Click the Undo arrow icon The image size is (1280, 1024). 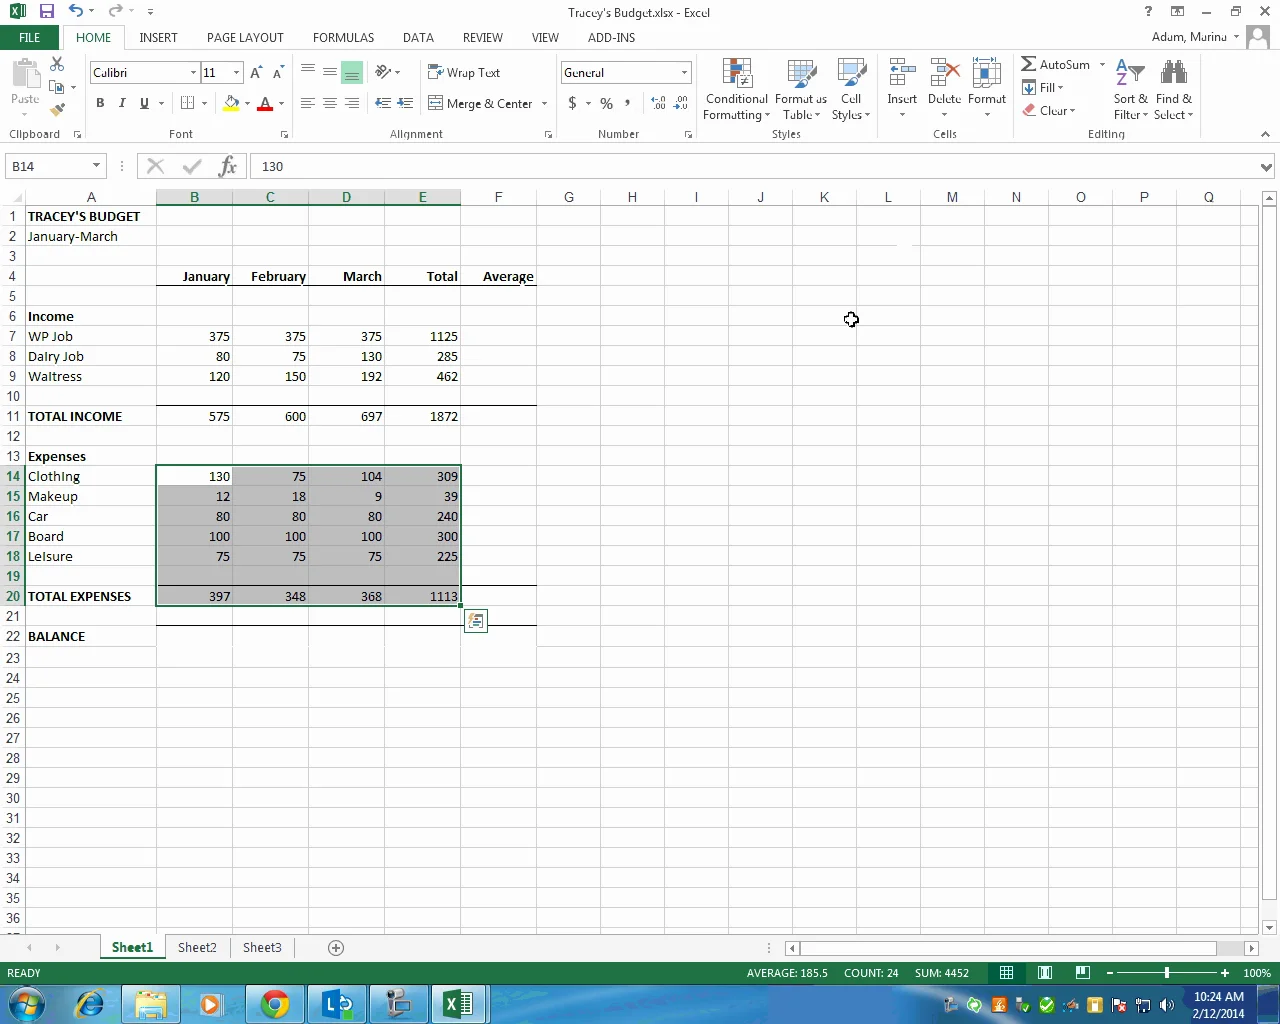tap(76, 12)
